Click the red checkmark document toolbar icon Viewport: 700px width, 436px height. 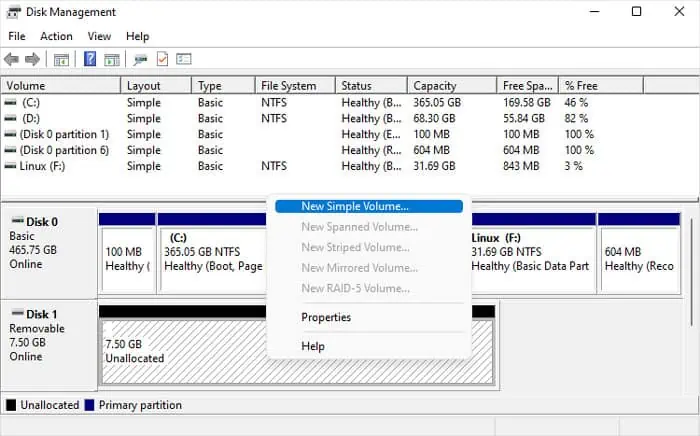tap(162, 59)
